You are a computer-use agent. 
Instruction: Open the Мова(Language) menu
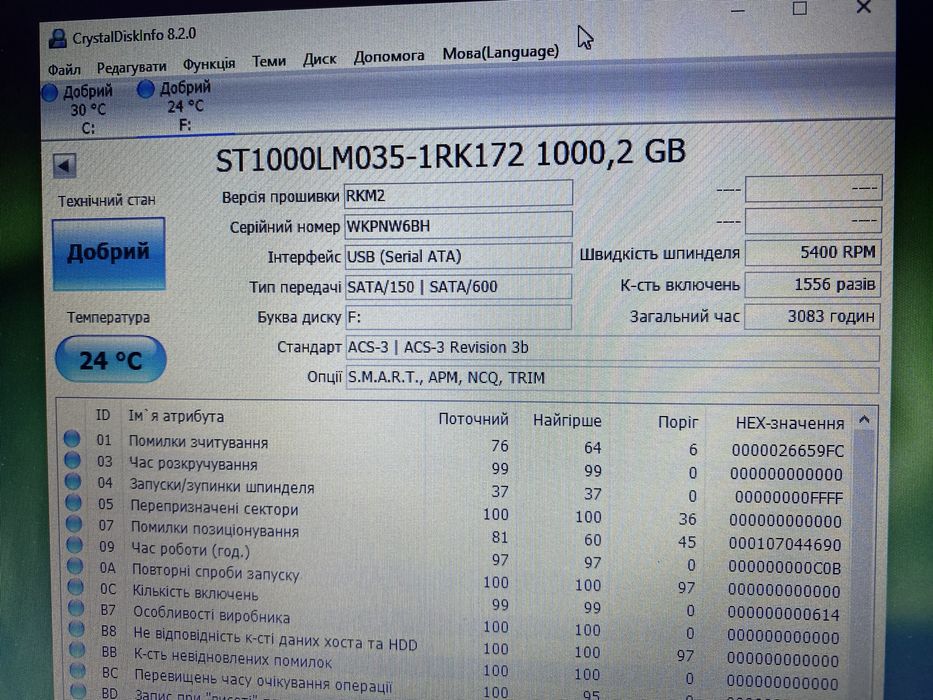[500, 52]
